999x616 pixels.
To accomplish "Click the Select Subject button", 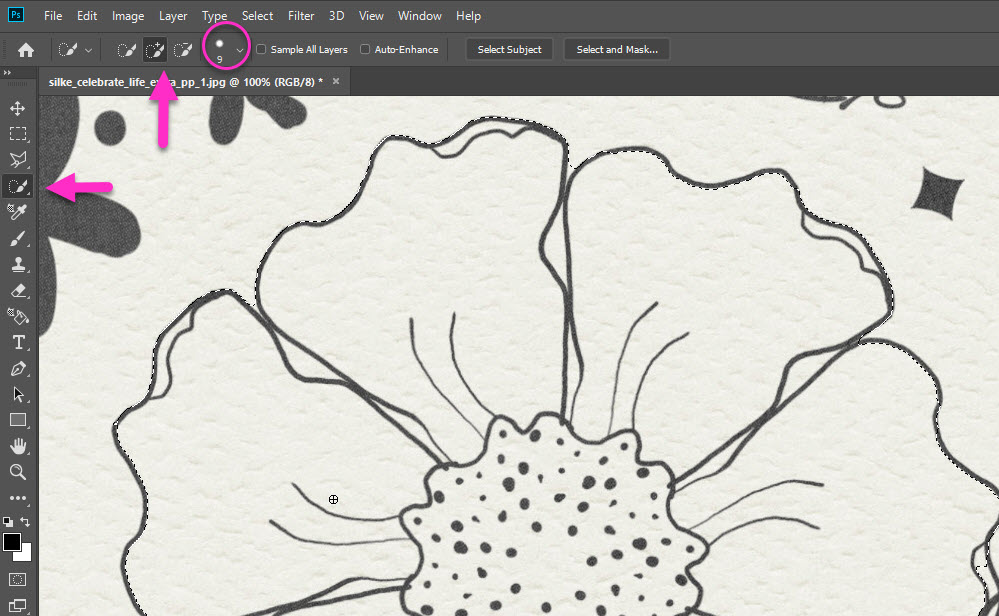I will (x=509, y=49).
